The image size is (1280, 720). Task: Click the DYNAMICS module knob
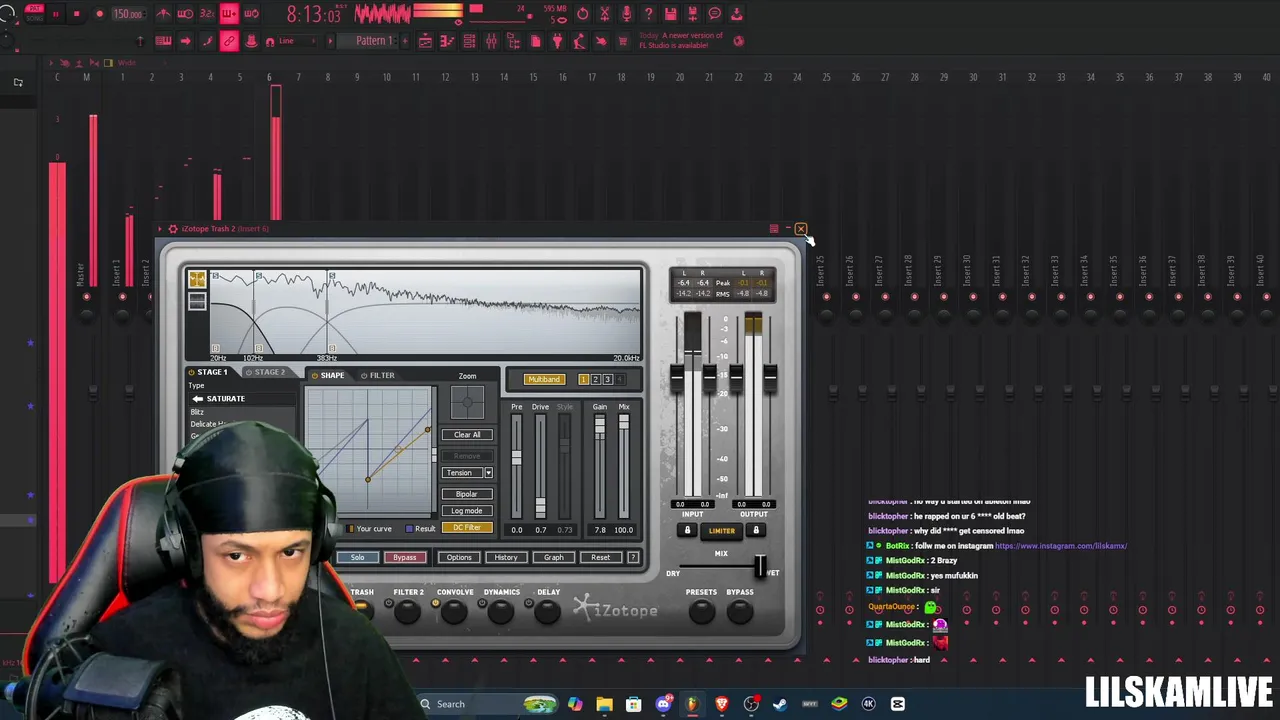point(501,611)
